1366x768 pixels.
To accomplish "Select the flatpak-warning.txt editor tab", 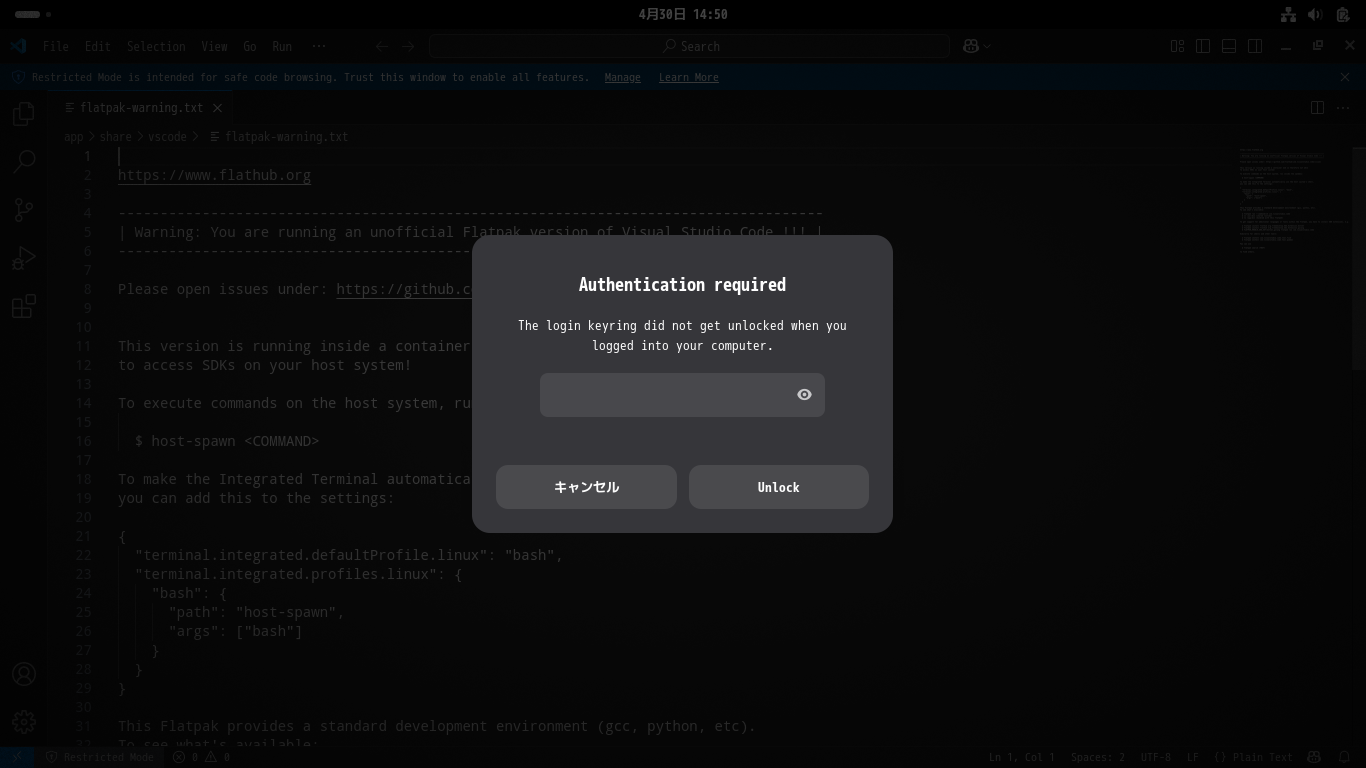I will click(x=141, y=108).
